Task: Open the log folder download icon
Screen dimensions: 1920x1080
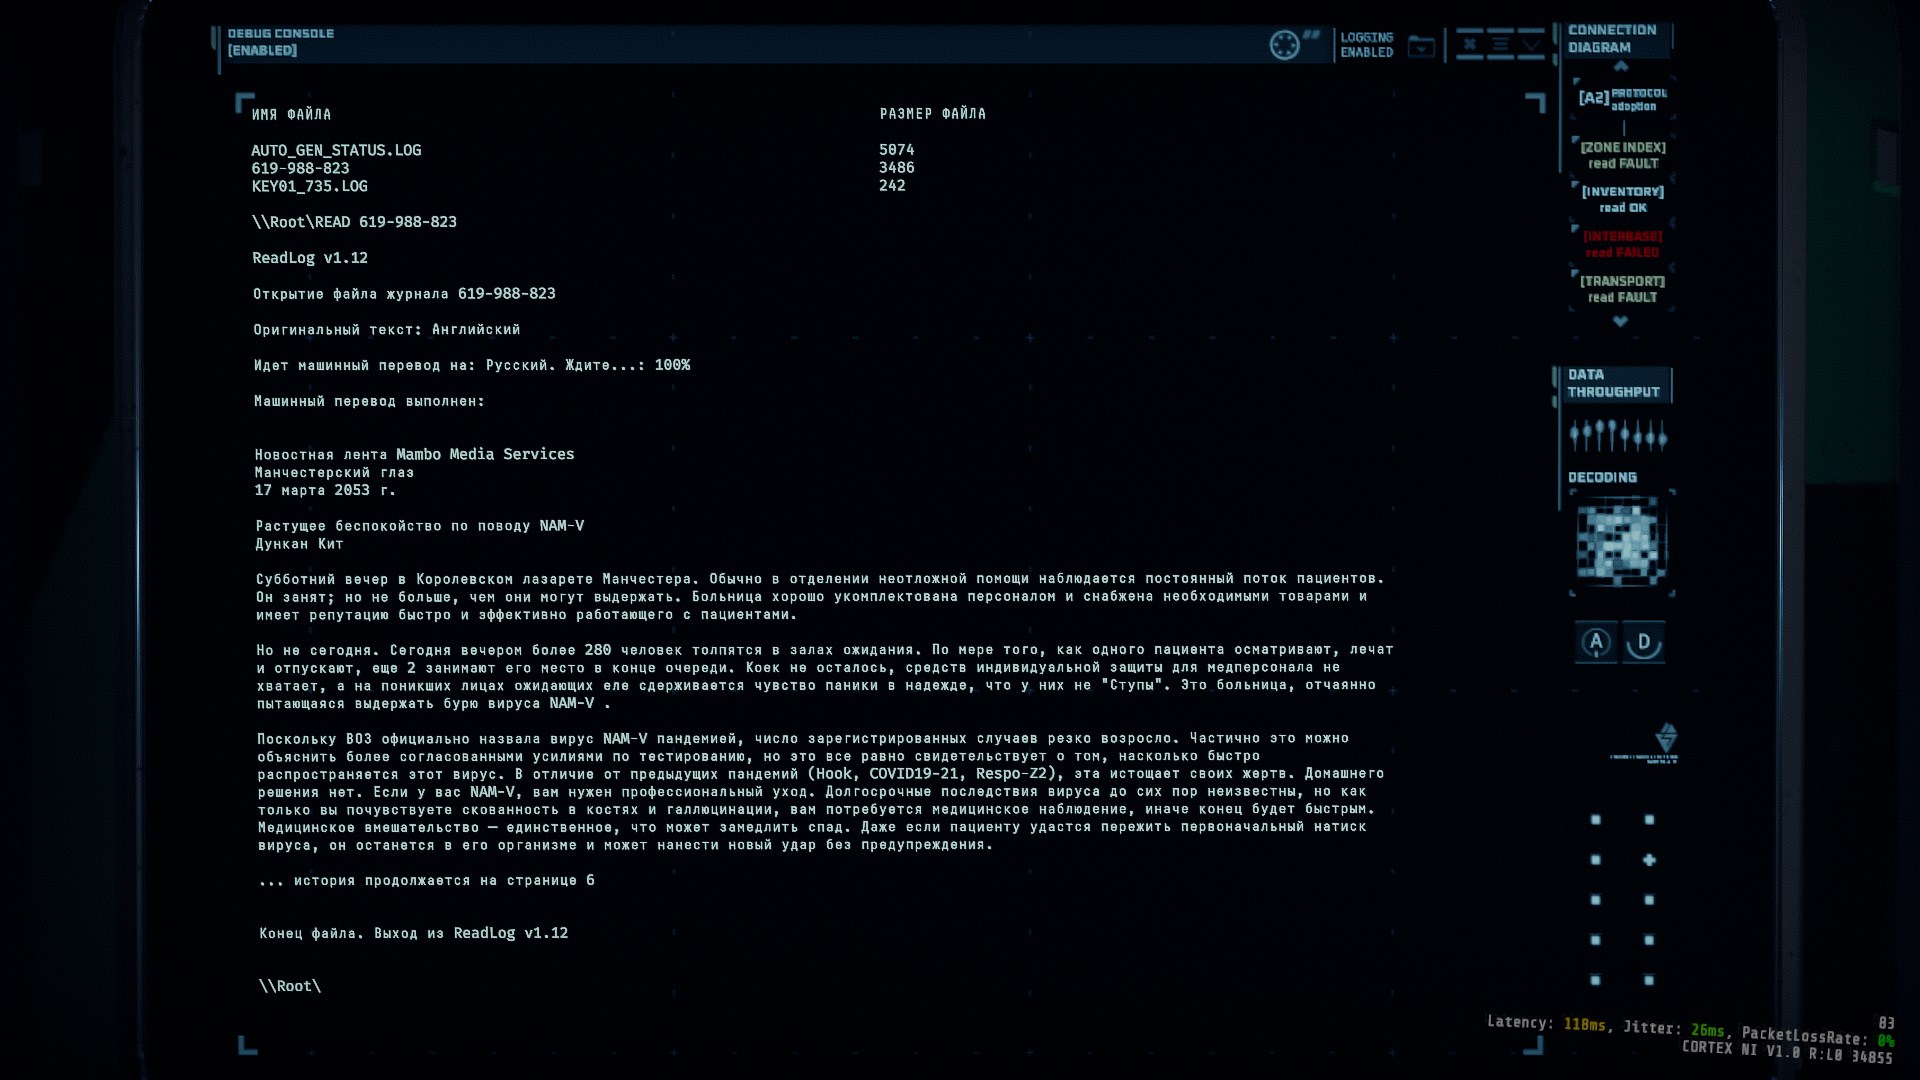Action: (x=1421, y=46)
